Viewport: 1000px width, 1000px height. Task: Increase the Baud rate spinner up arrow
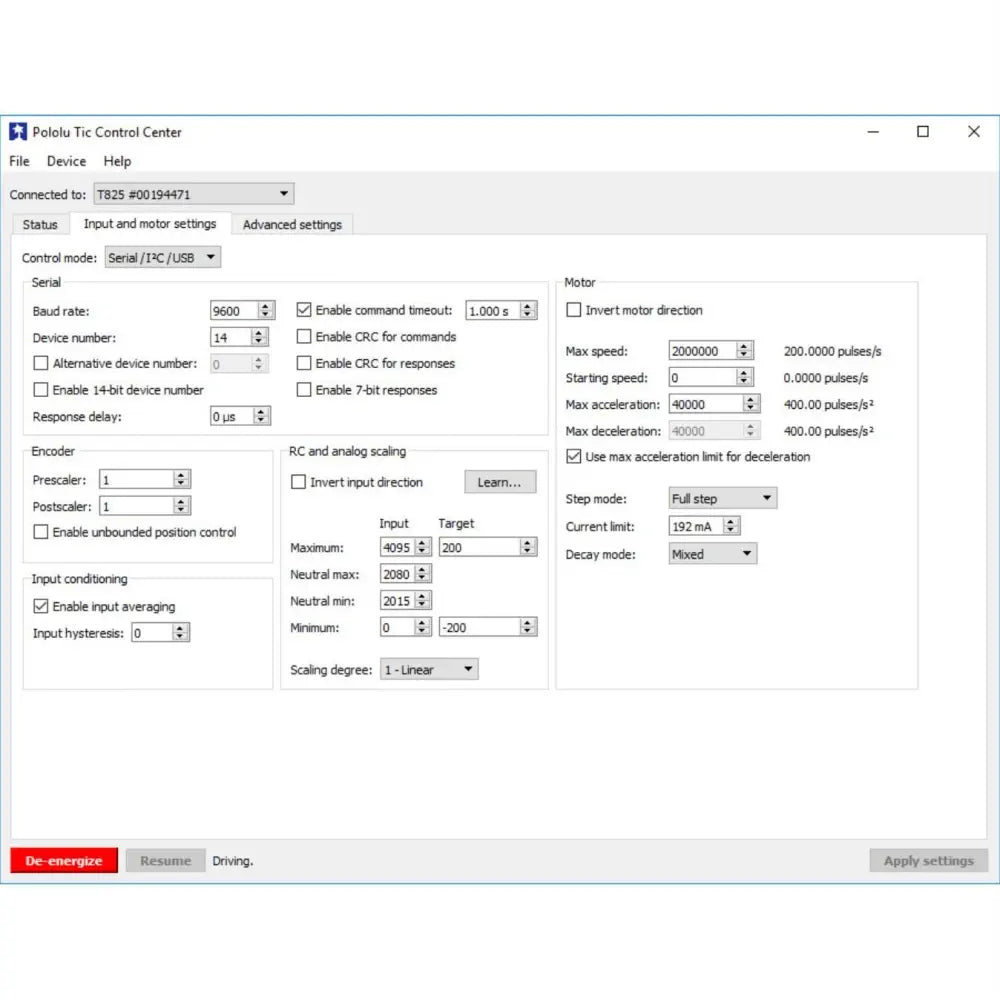pyautogui.click(x=266, y=307)
